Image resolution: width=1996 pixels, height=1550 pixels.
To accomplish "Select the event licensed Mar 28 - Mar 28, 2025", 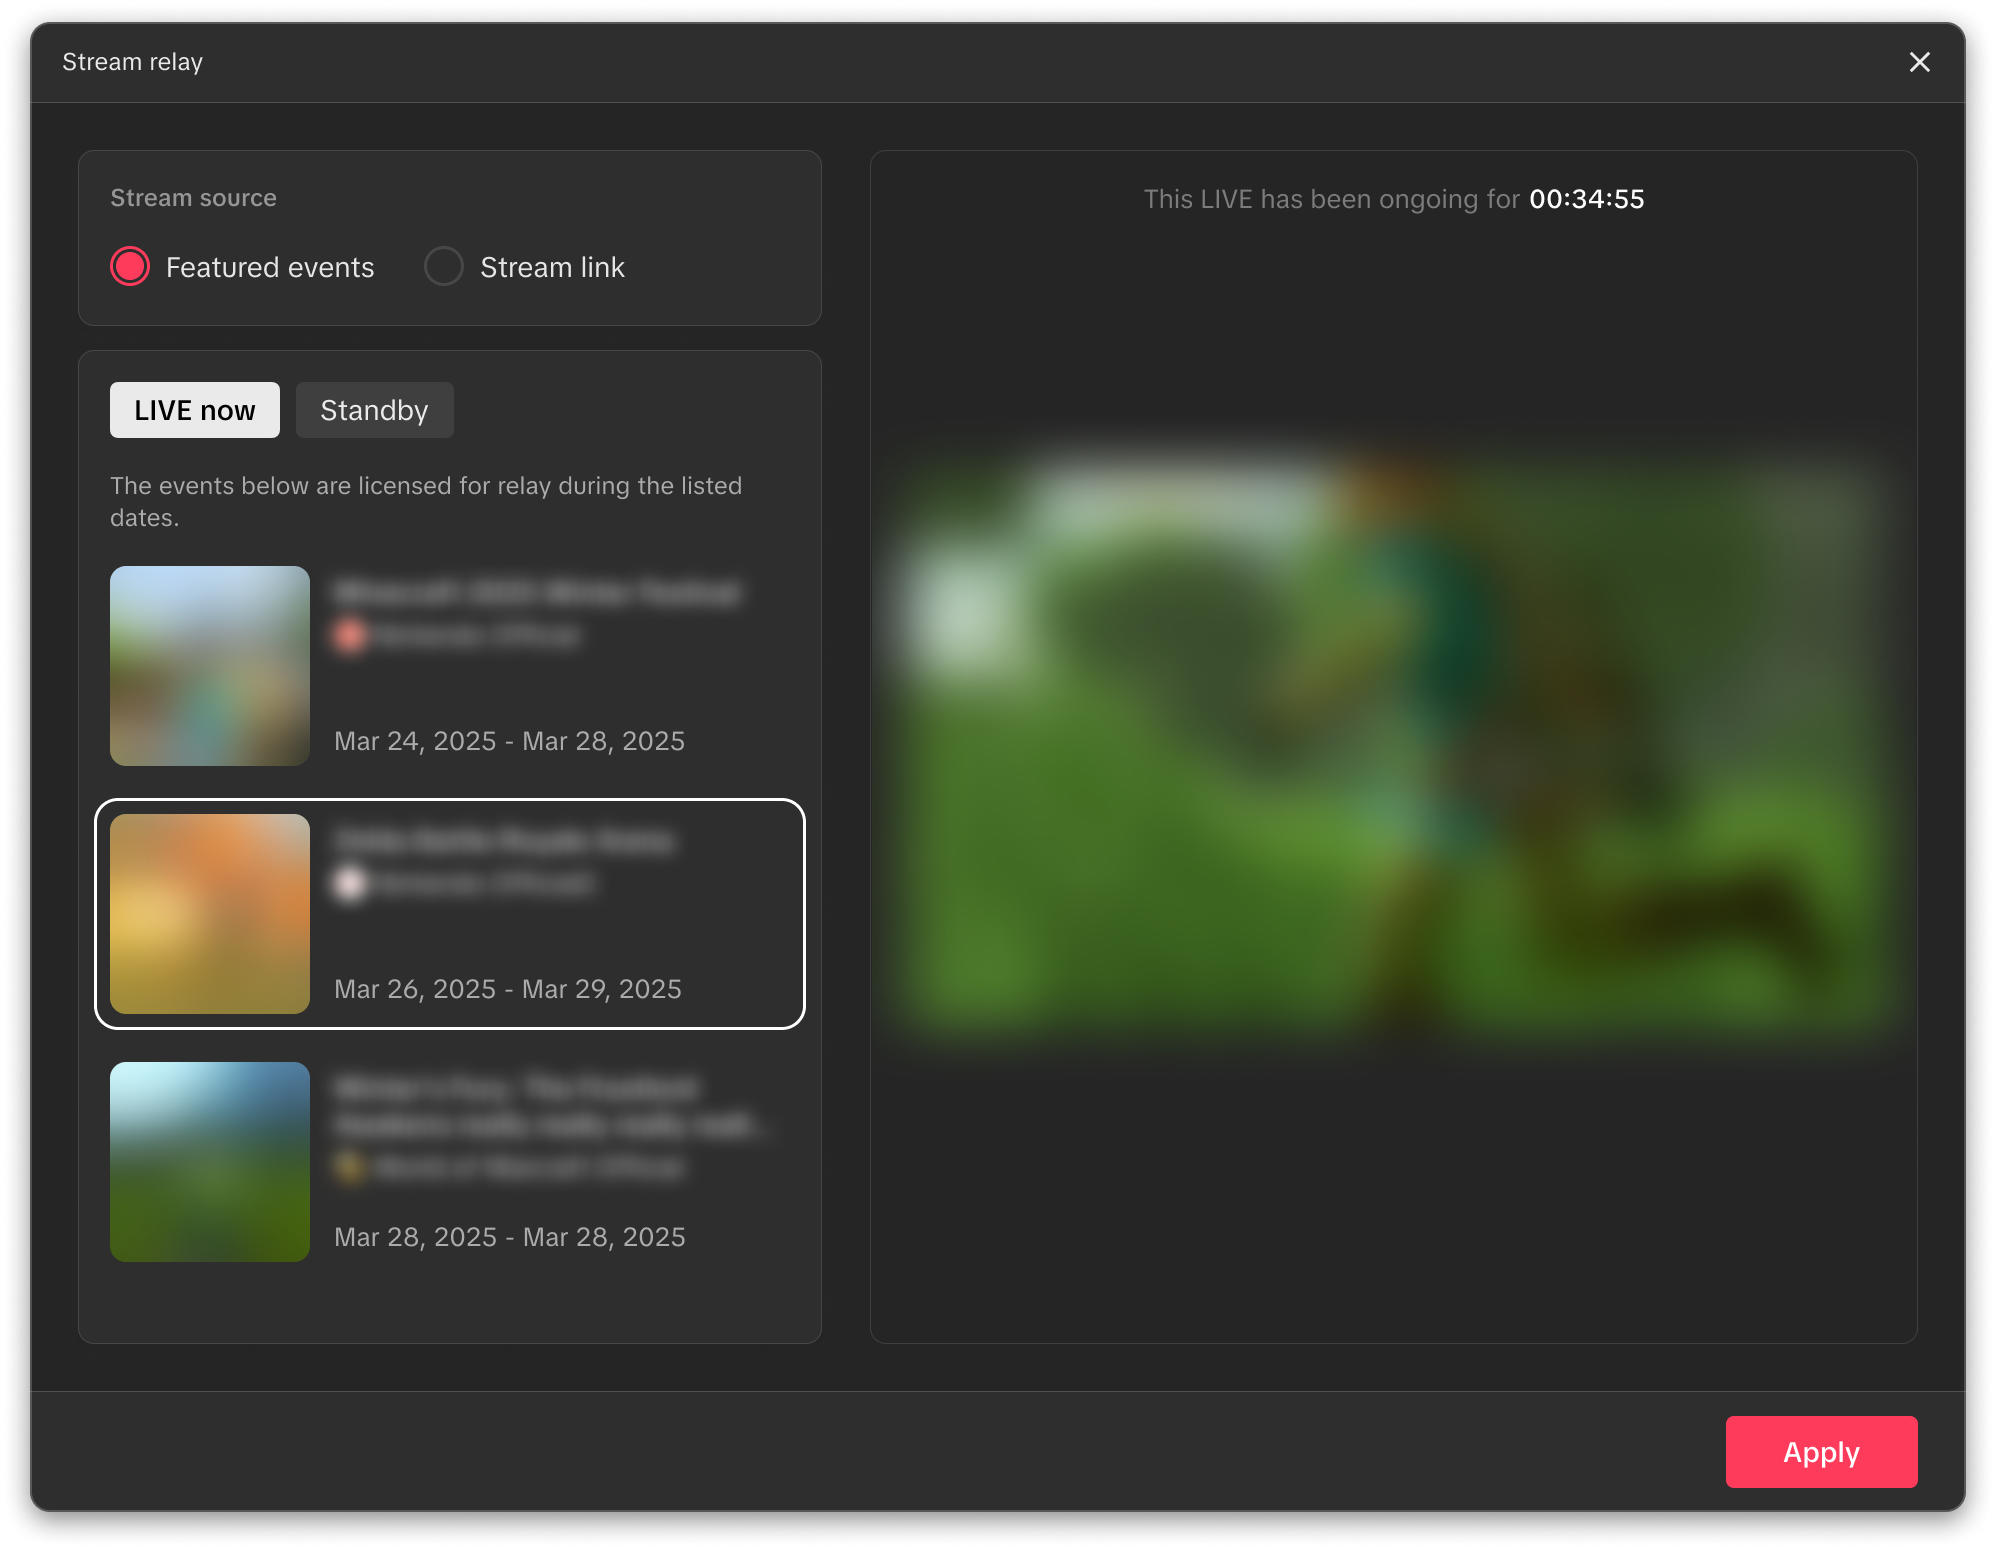I will click(449, 1162).
